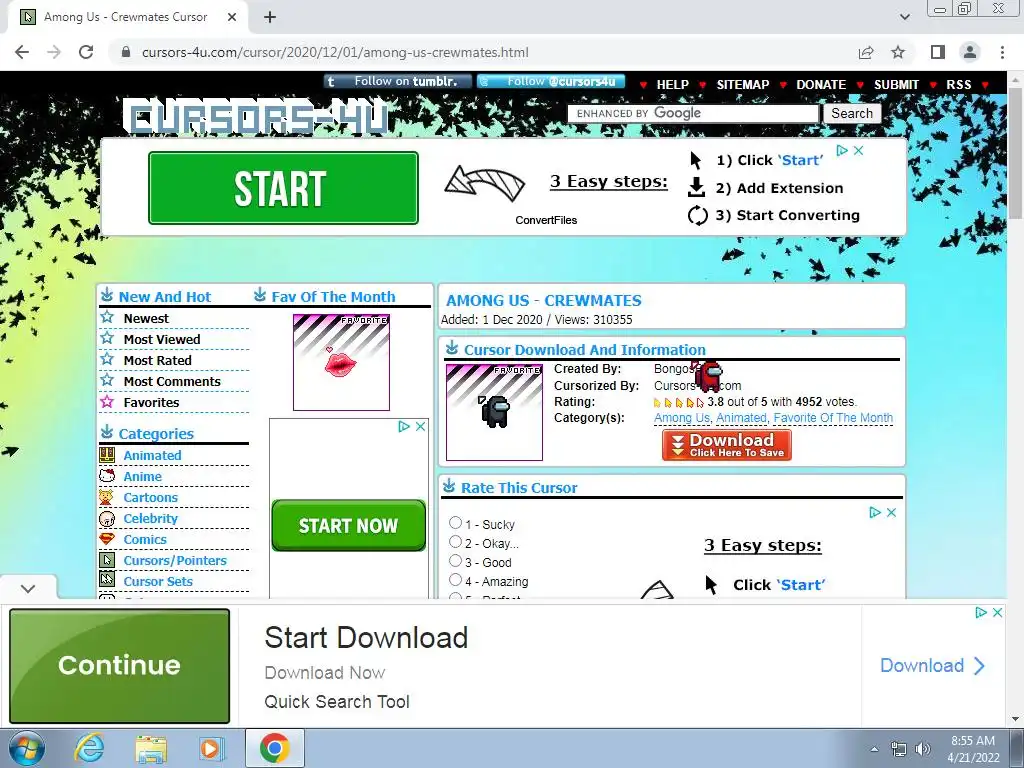Collapse bottom ad with chevron tab
This screenshot has width=1024, height=768.
(28, 588)
